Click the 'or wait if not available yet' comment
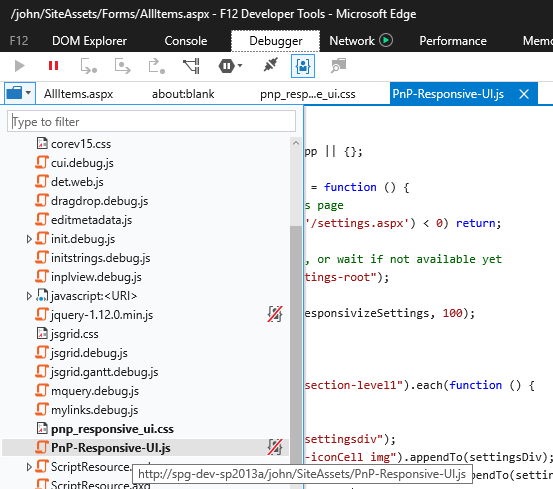 [409, 259]
